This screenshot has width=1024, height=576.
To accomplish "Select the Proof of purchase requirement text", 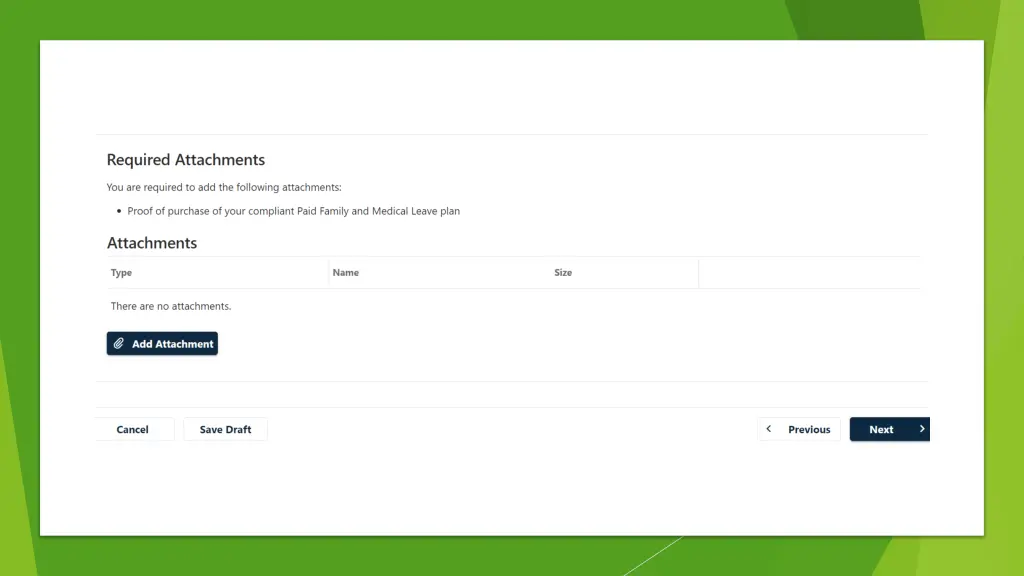I will (294, 212).
